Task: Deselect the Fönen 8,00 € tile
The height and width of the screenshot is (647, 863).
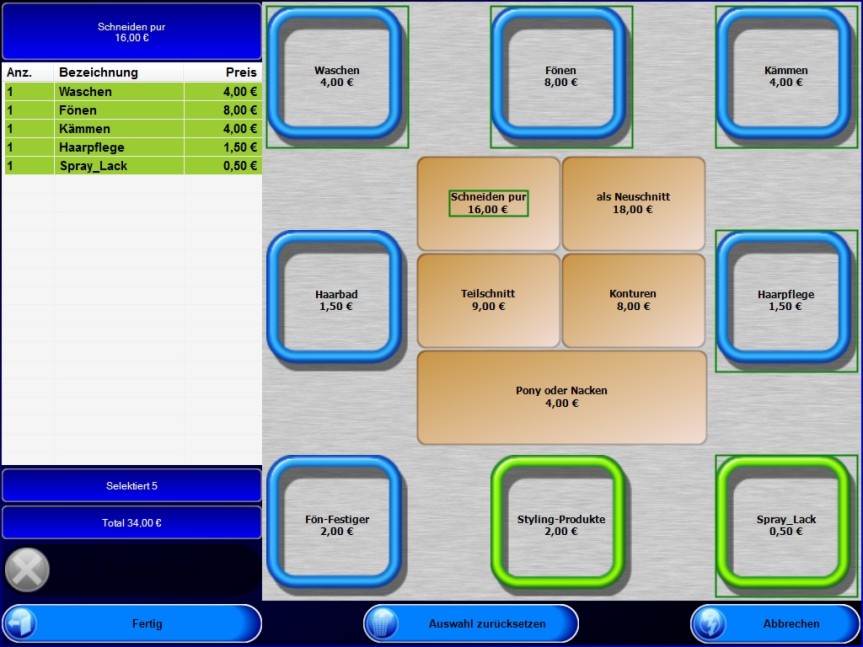Action: click(x=561, y=76)
